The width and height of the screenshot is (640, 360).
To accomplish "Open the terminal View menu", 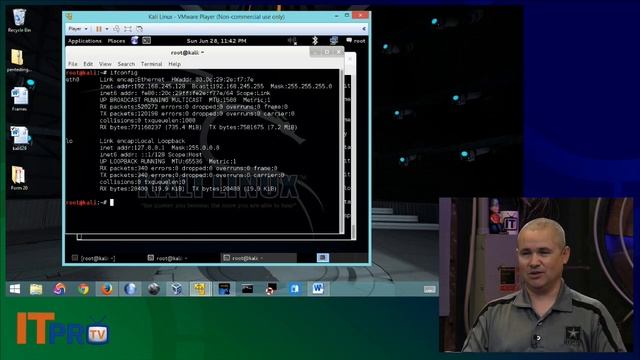I will 105,64.
